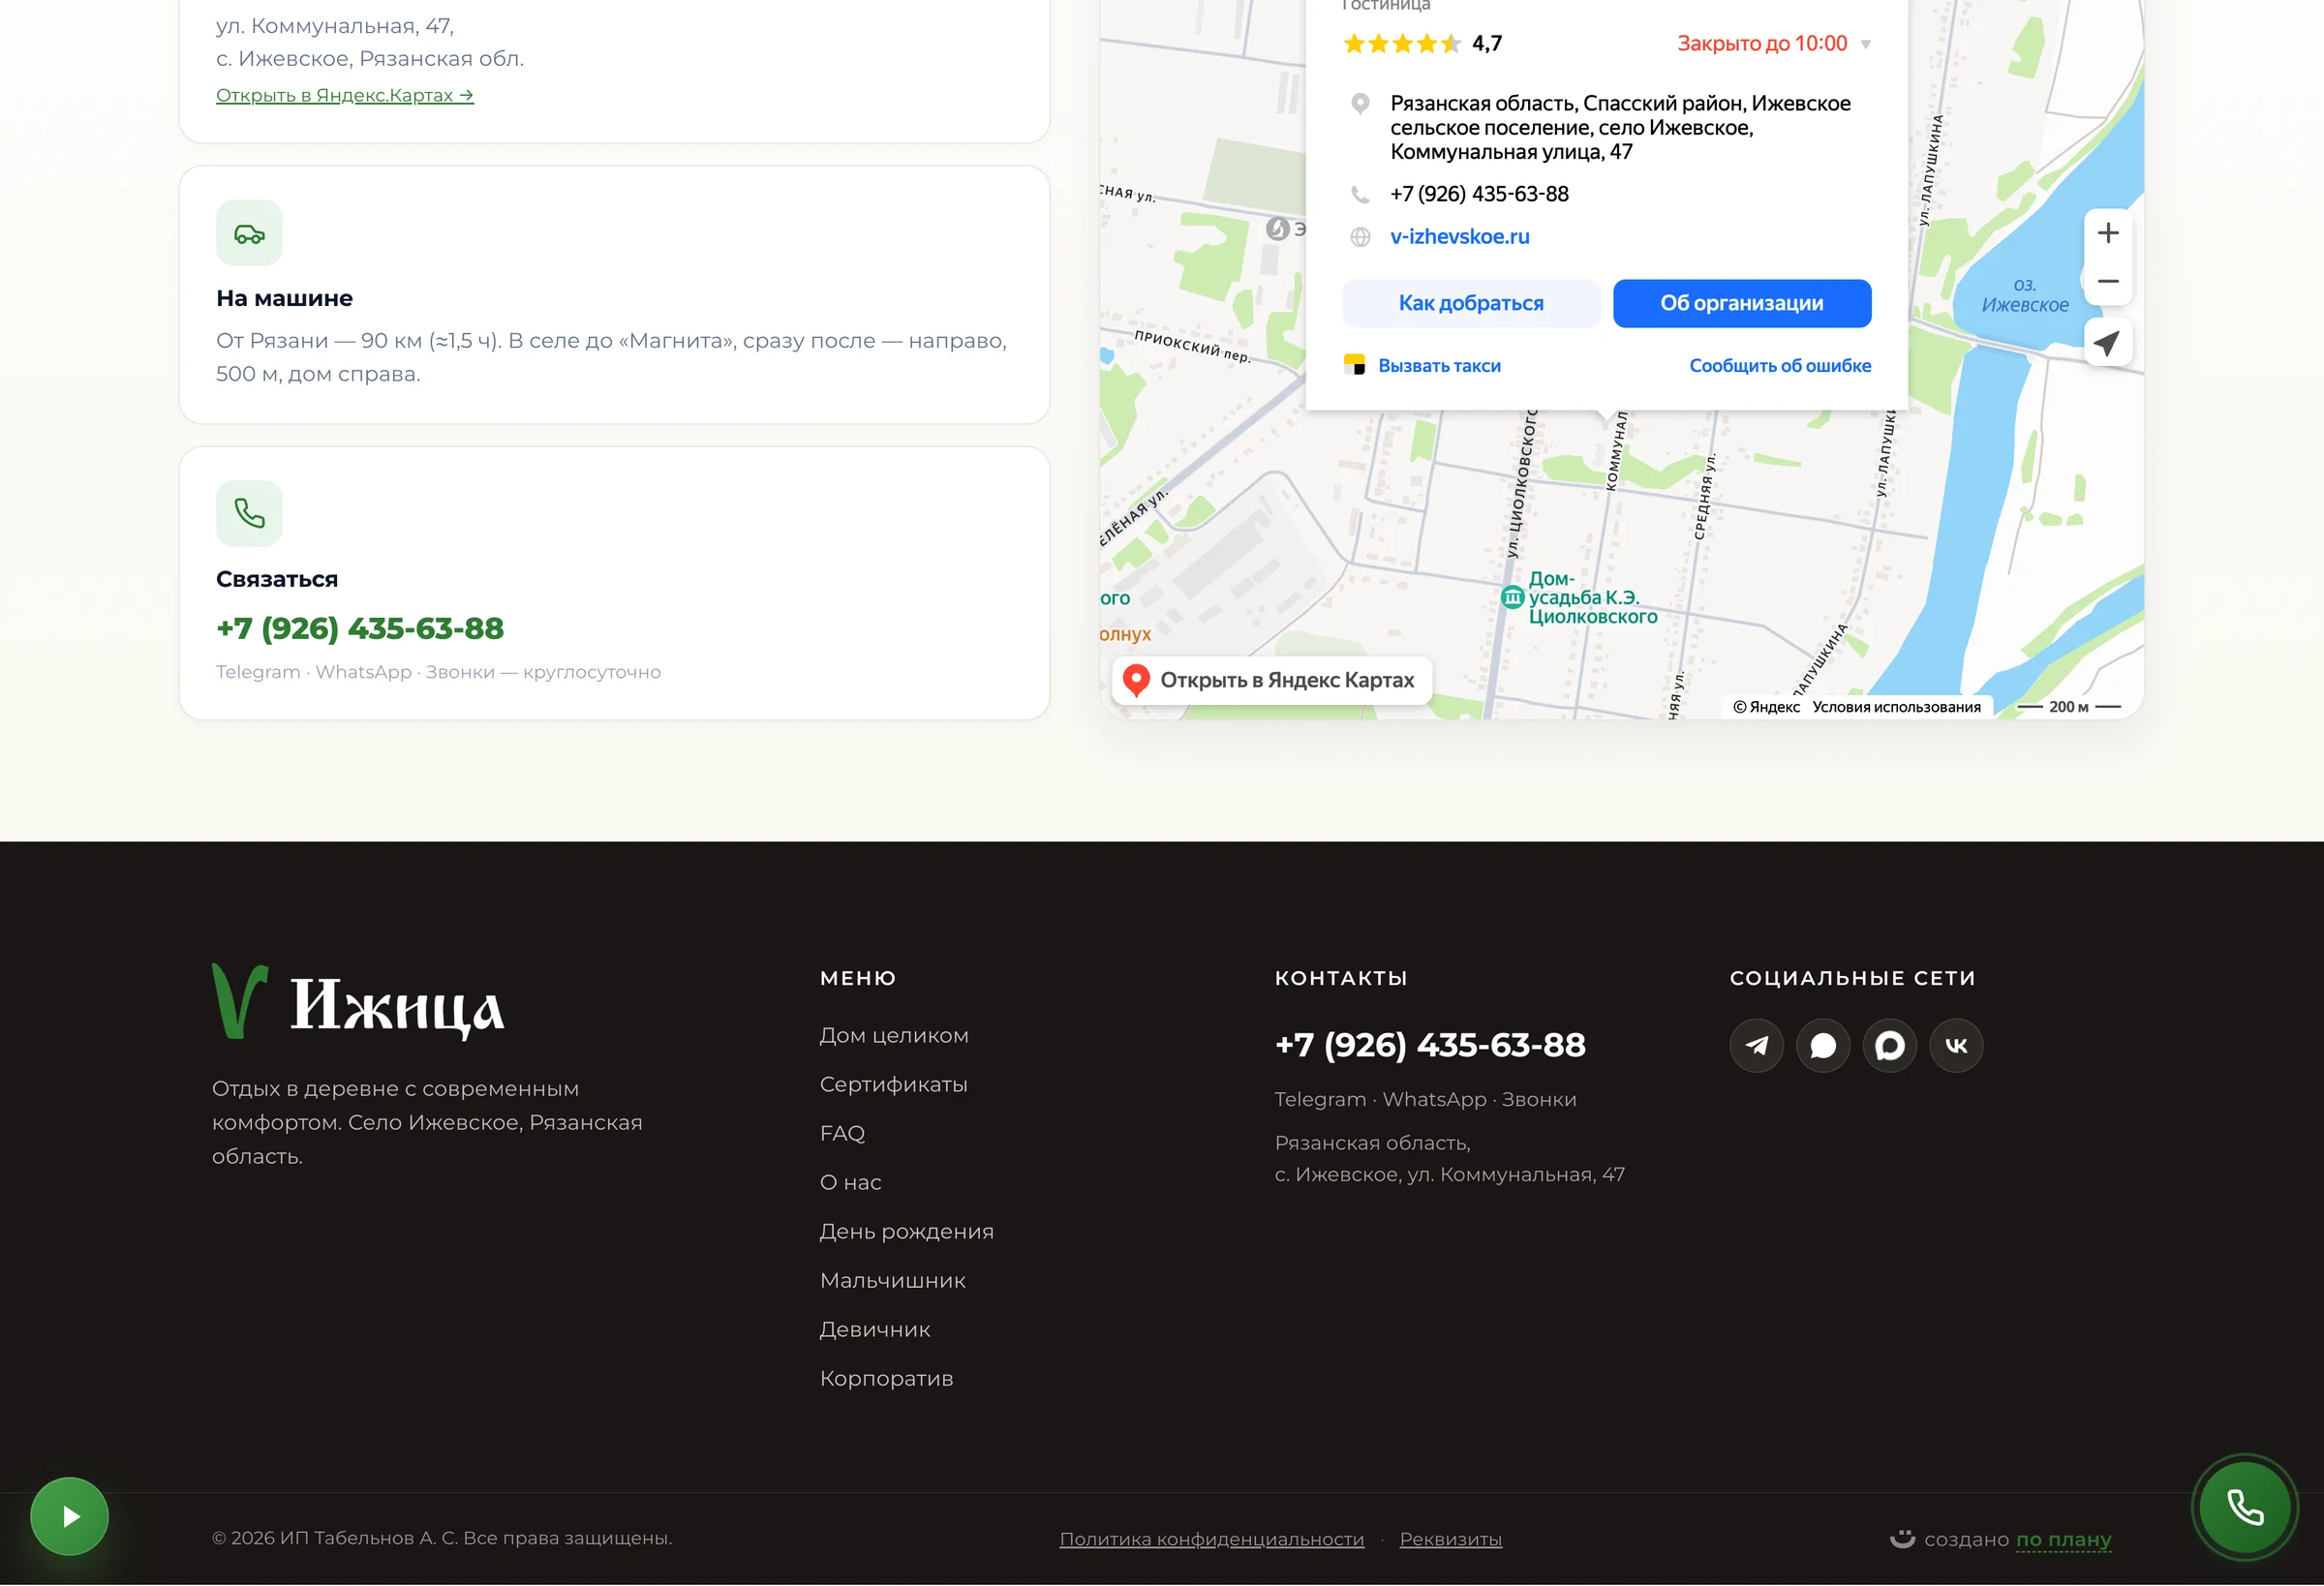Click Условия использования on the map
This screenshot has height=1586, width=2324.
[x=1896, y=707]
